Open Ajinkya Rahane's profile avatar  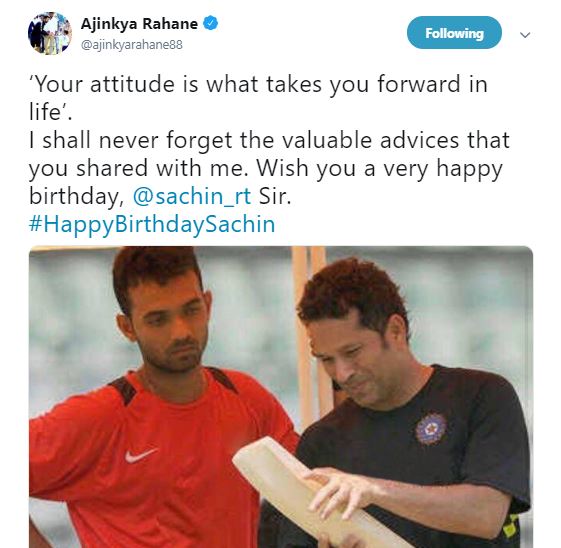tap(50, 33)
